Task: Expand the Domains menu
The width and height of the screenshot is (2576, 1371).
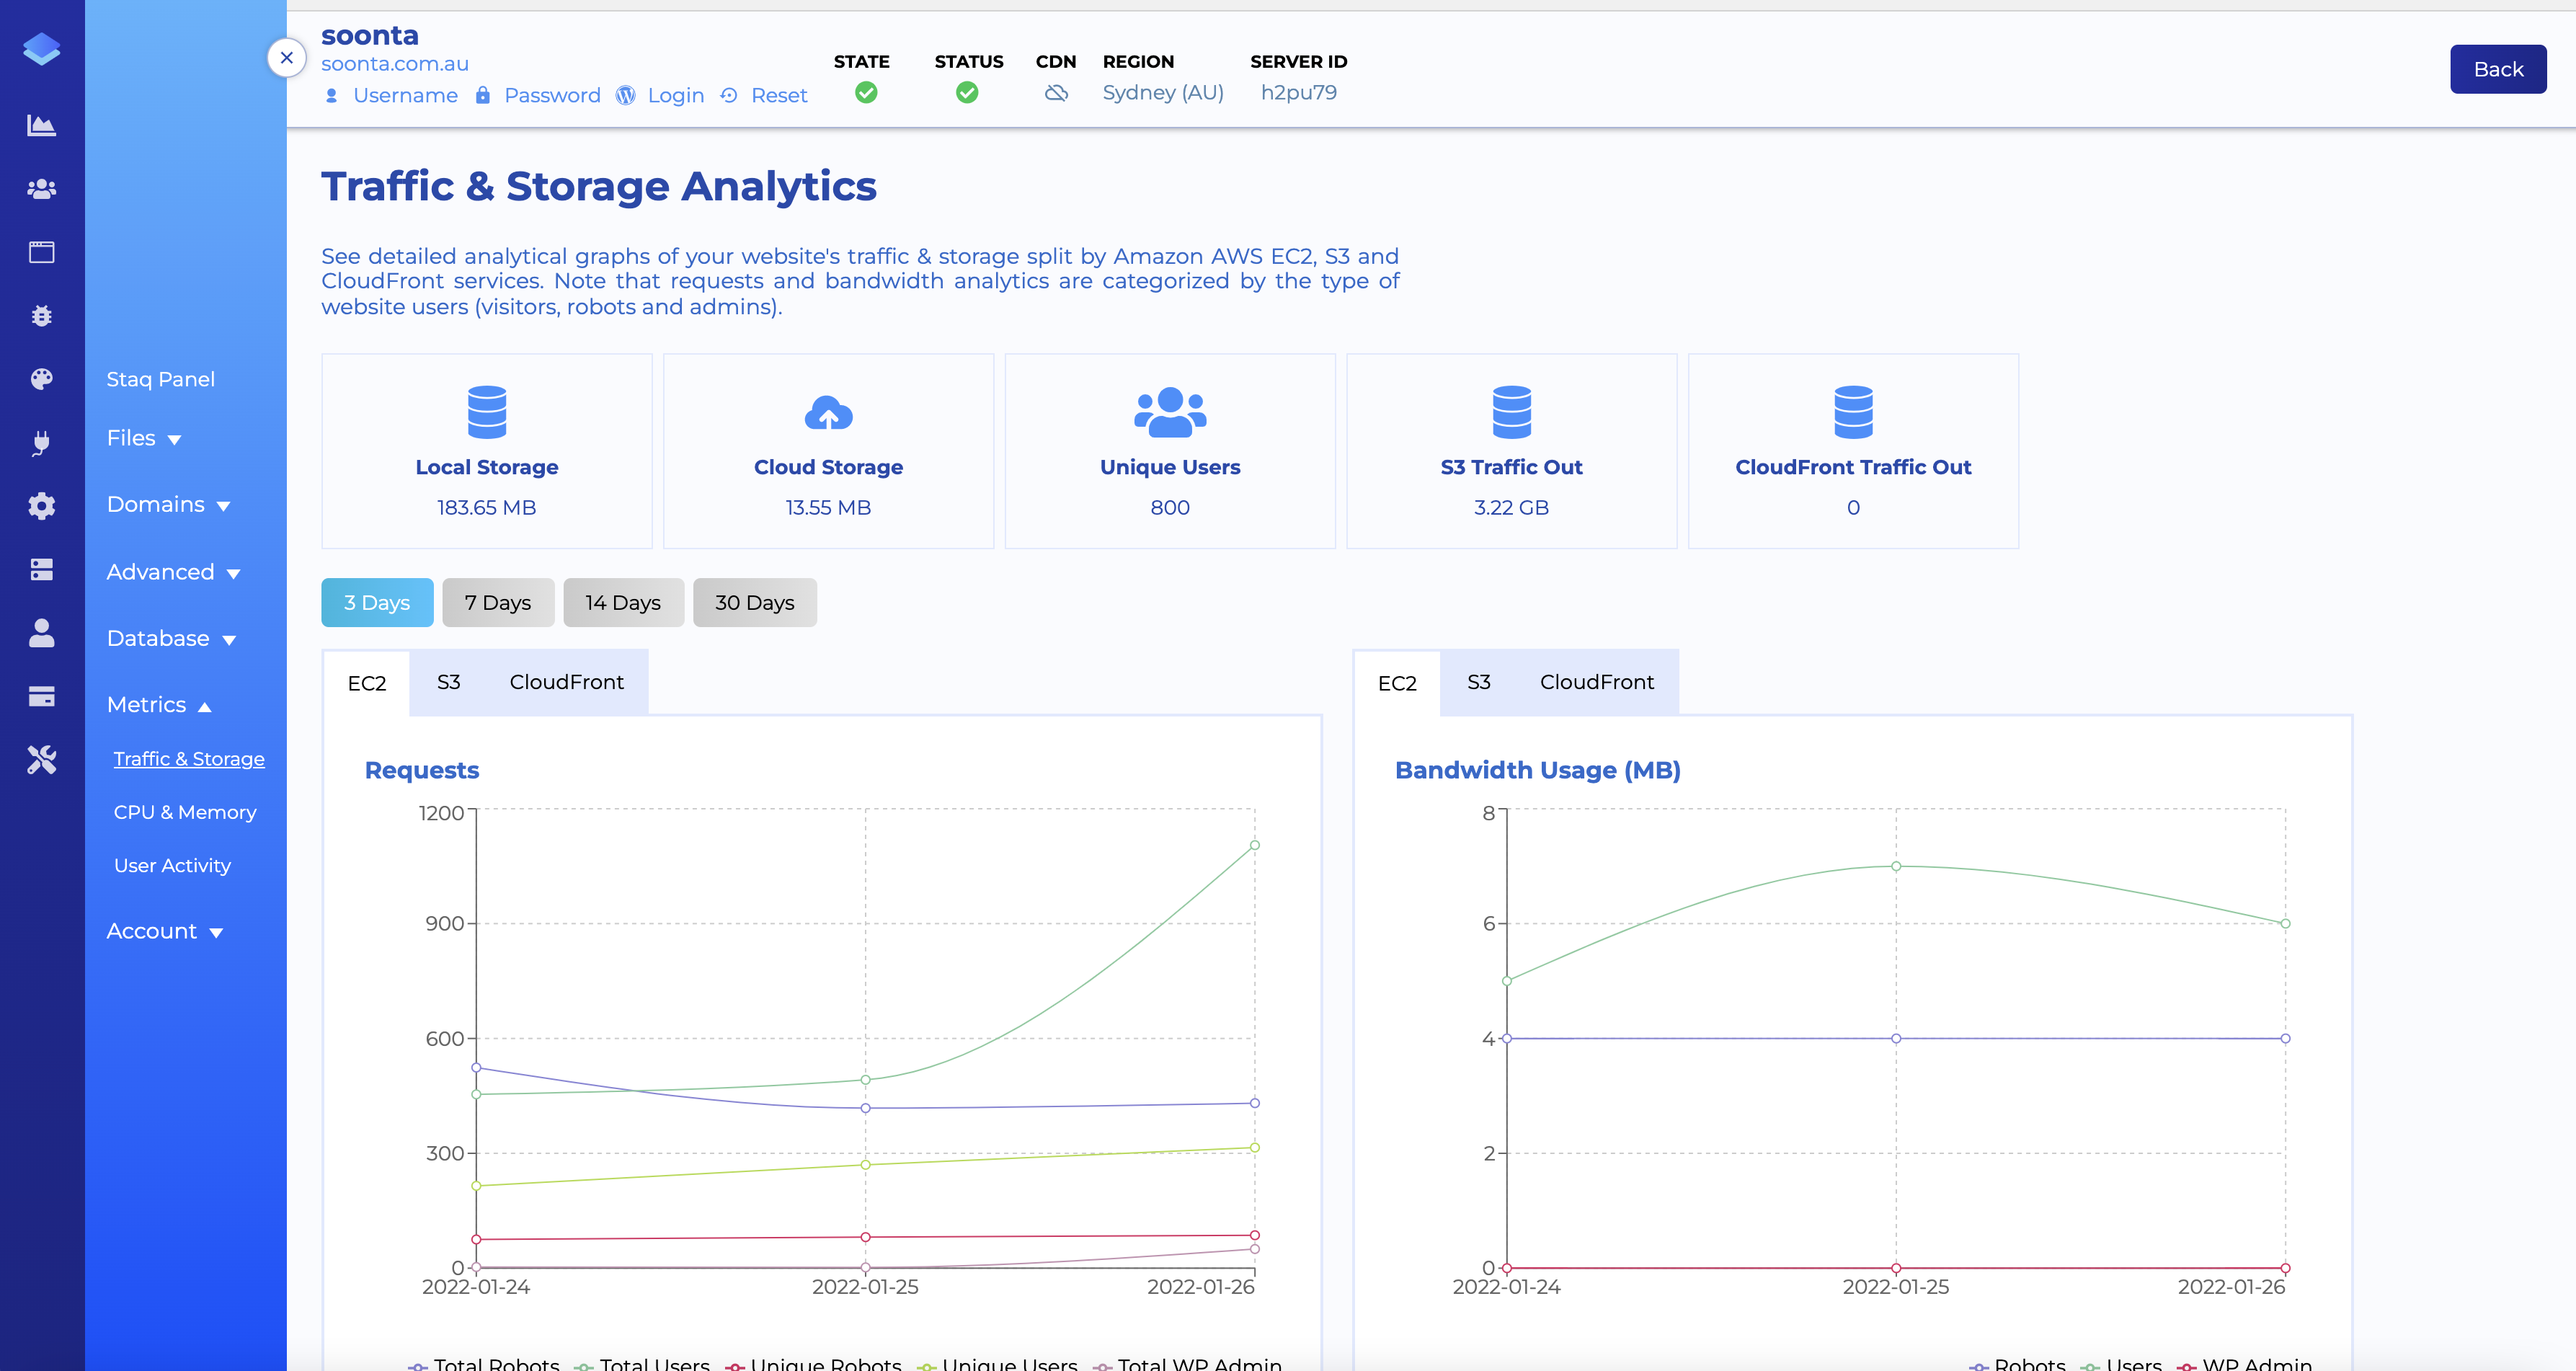Action: click(x=168, y=504)
